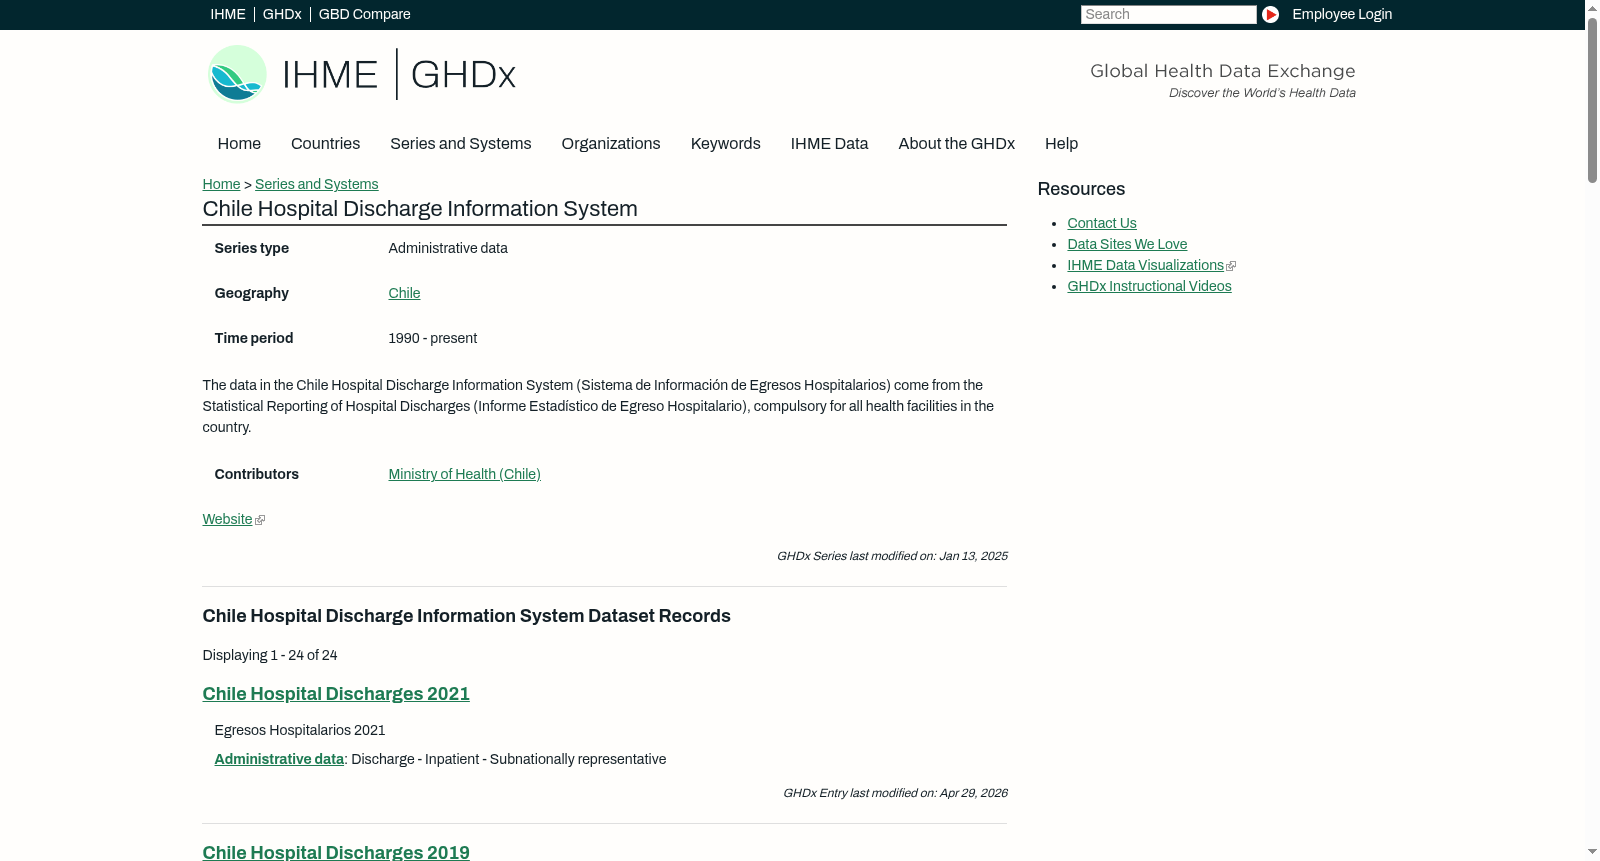Click the GHDx link in top bar

pyautogui.click(x=282, y=14)
